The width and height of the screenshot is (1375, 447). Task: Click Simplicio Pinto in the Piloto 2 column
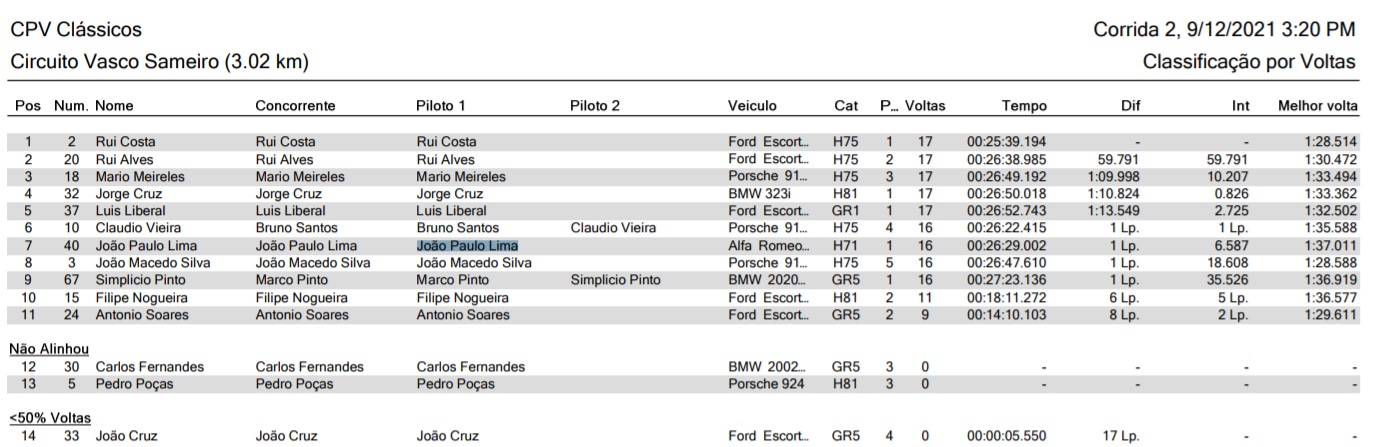tap(615, 280)
